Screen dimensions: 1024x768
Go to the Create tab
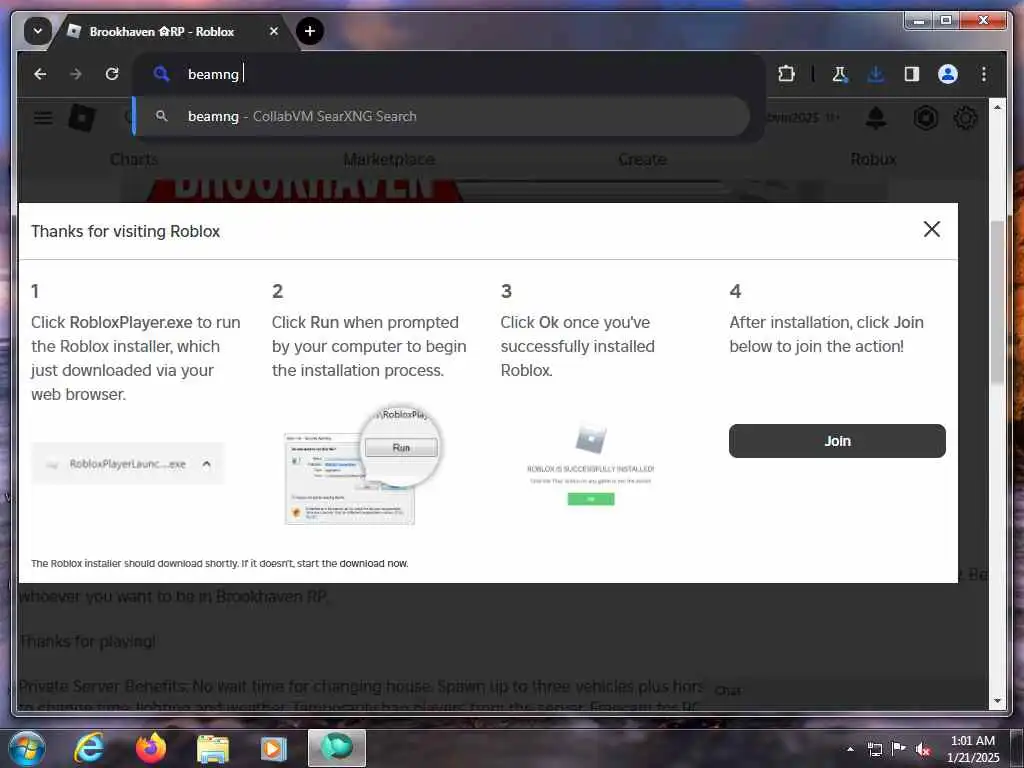[642, 159]
